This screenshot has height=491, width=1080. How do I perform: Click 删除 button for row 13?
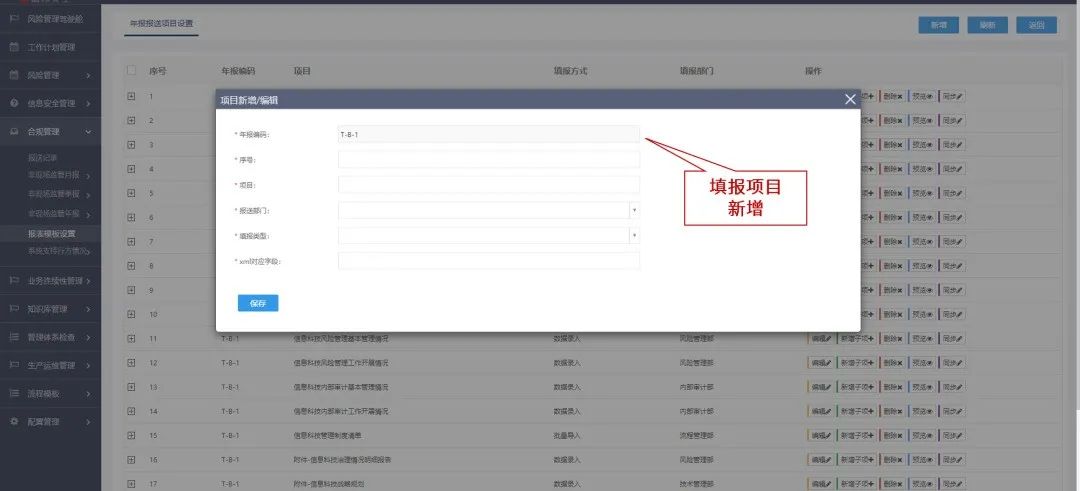[x=892, y=386]
